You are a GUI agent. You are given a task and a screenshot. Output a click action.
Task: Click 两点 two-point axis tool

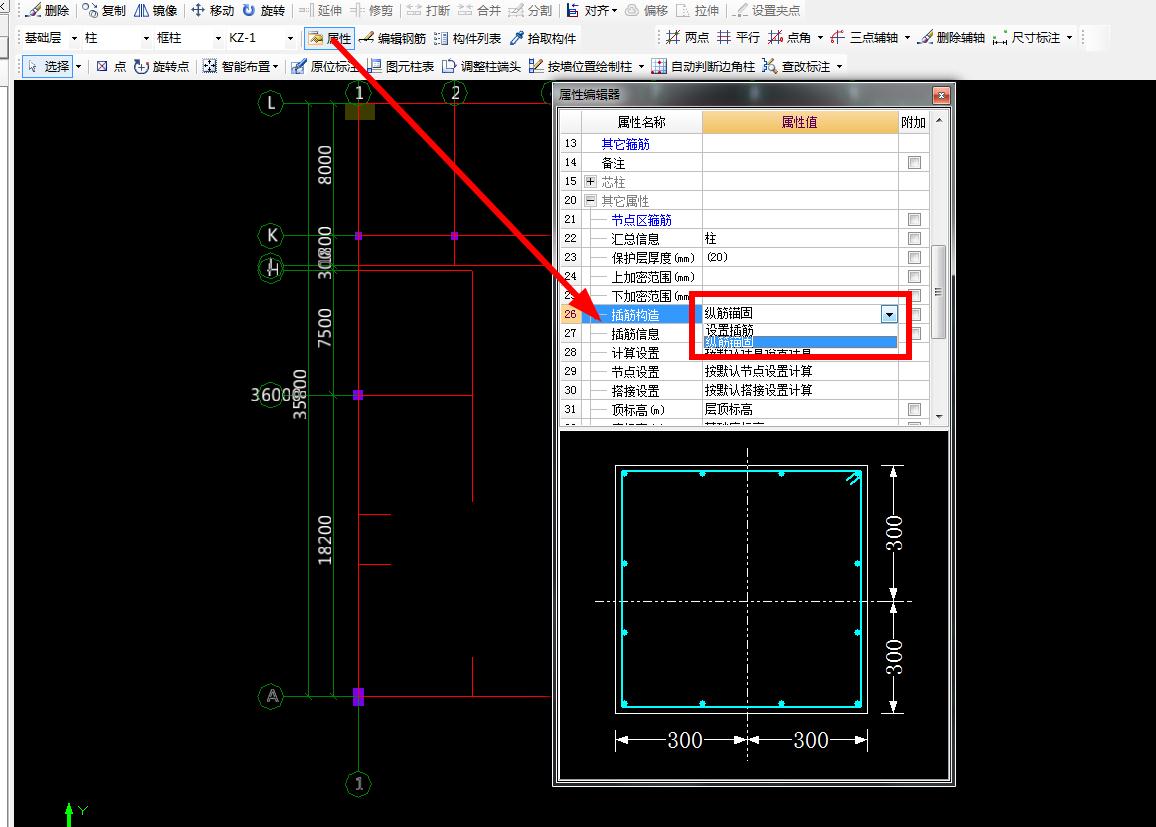pyautogui.click(x=688, y=38)
